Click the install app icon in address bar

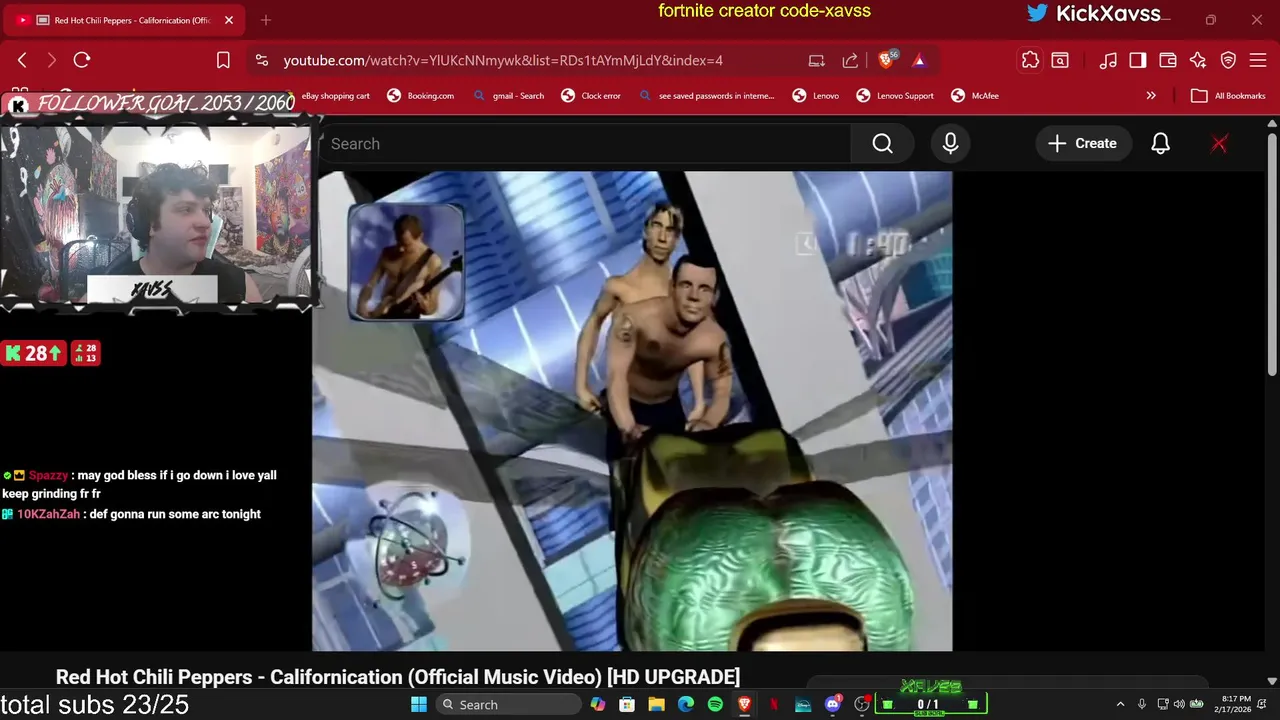pos(817,60)
